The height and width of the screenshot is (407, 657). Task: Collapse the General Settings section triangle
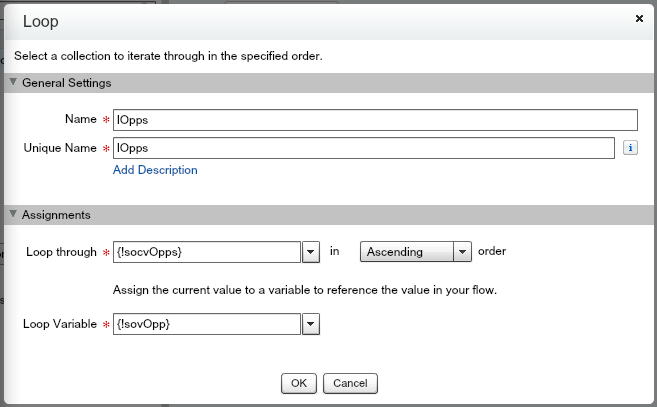13,83
